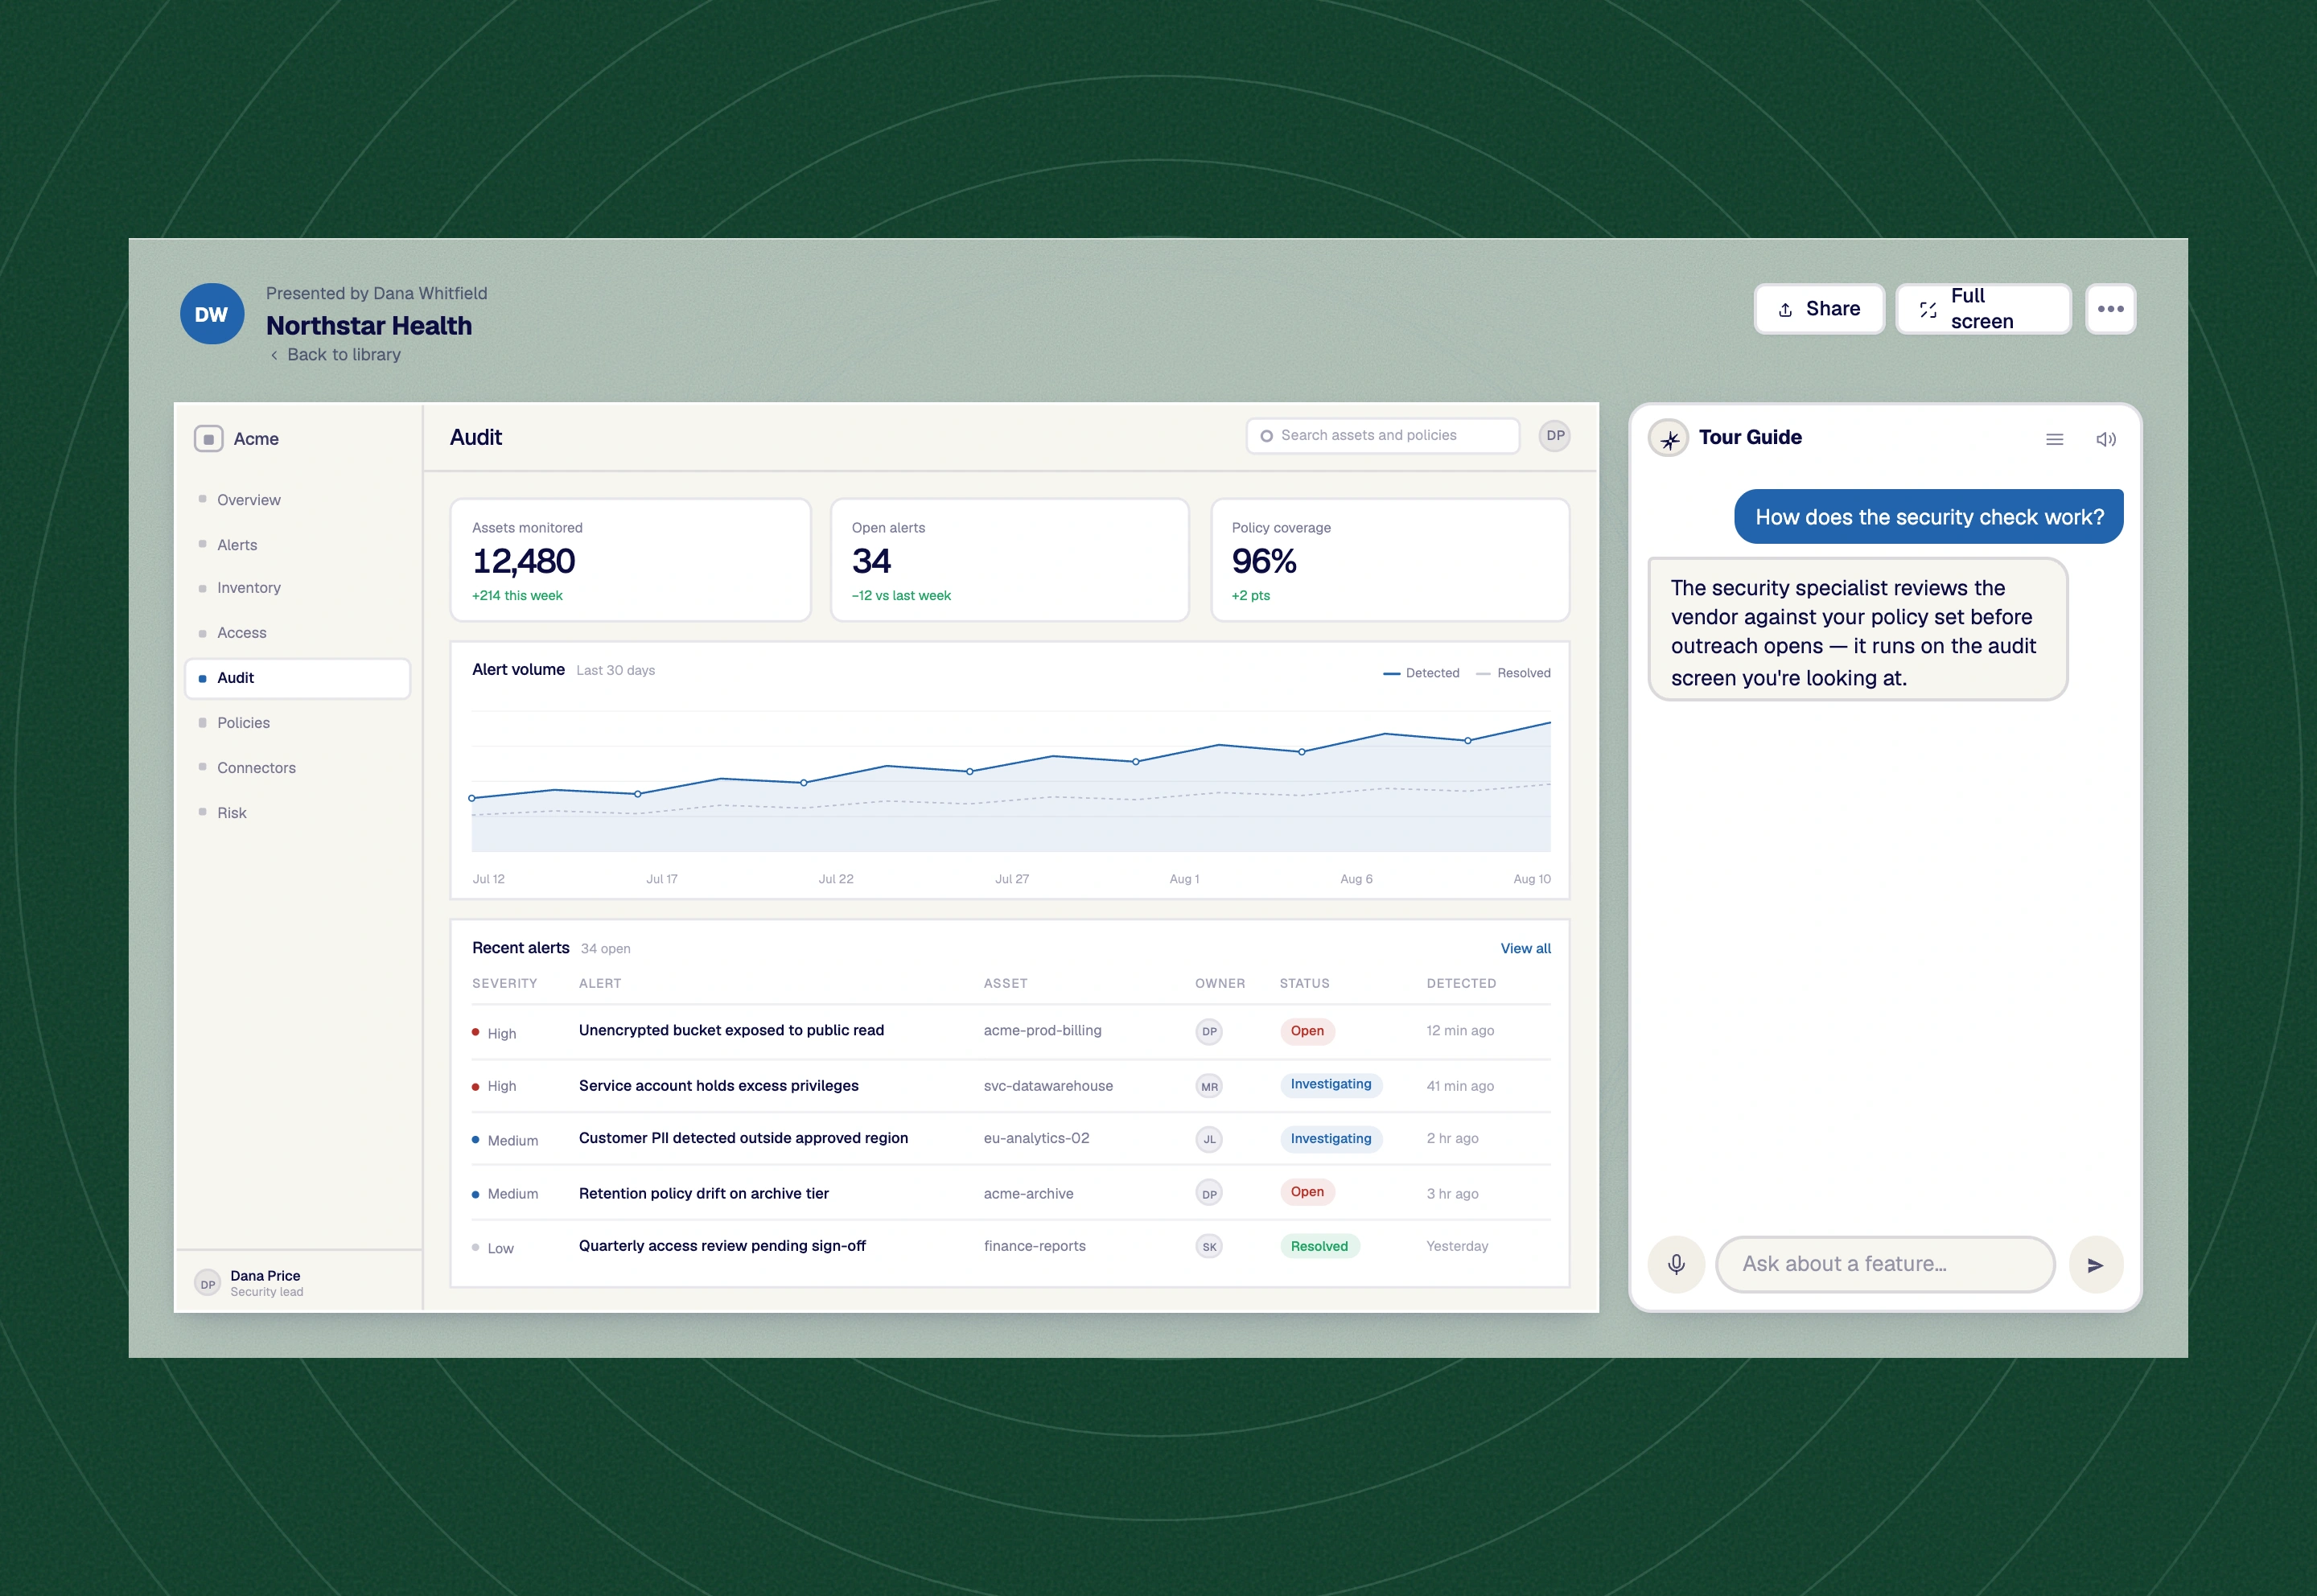Click the finance-reports asset name
Image resolution: width=2317 pixels, height=1596 pixels.
point(1034,1247)
